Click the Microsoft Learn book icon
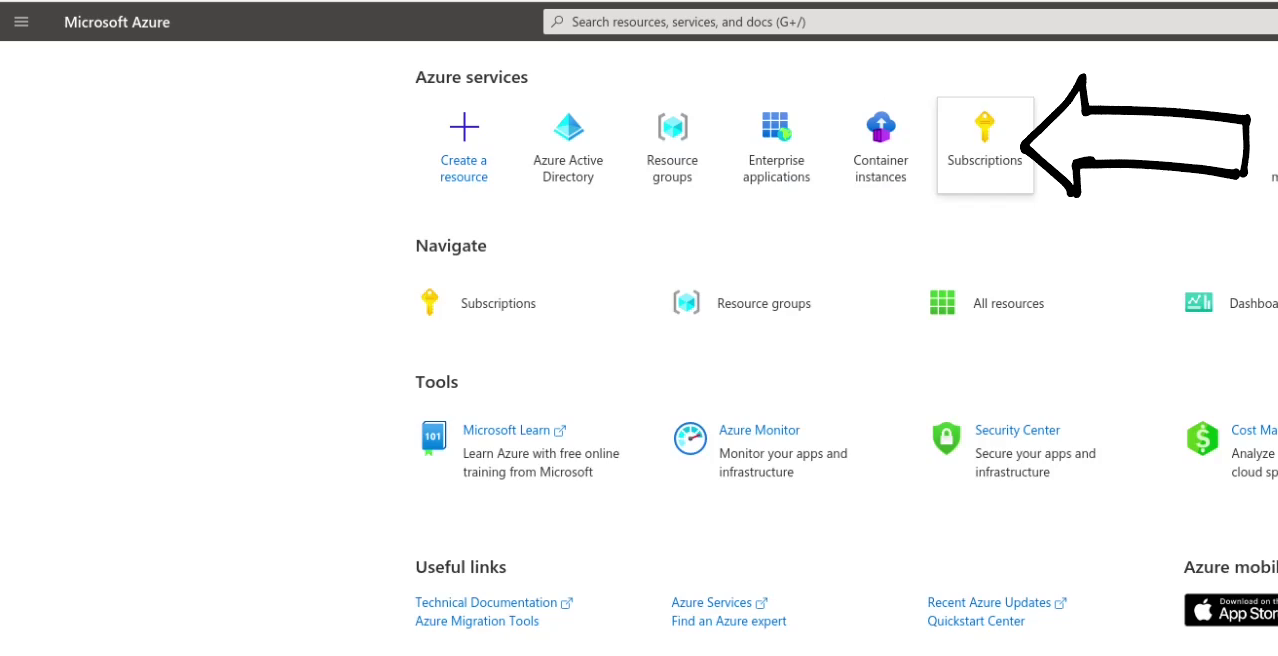This screenshot has width=1278, height=656. (432, 438)
